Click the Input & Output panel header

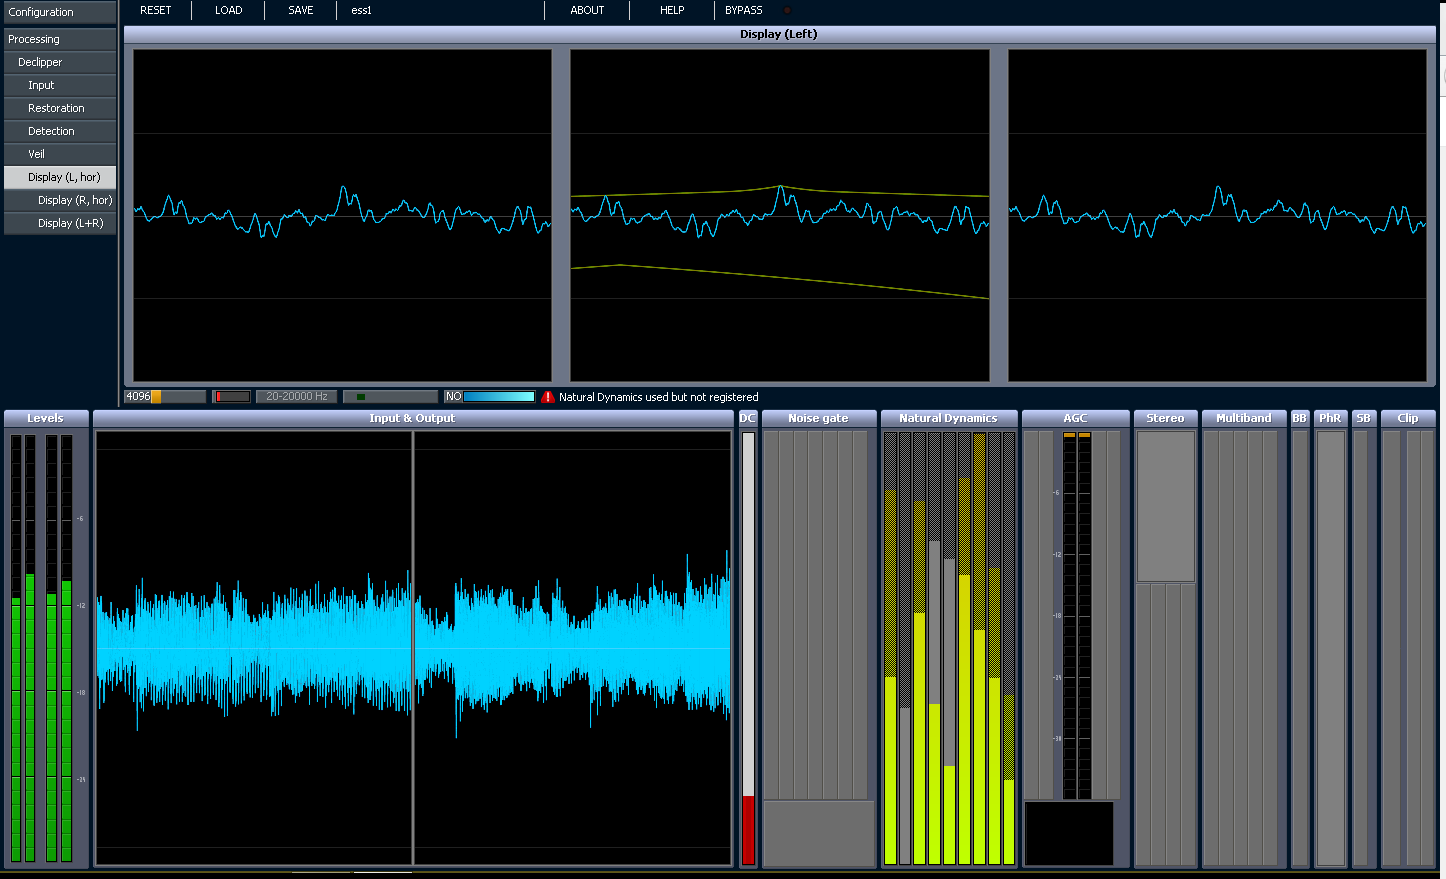412,418
